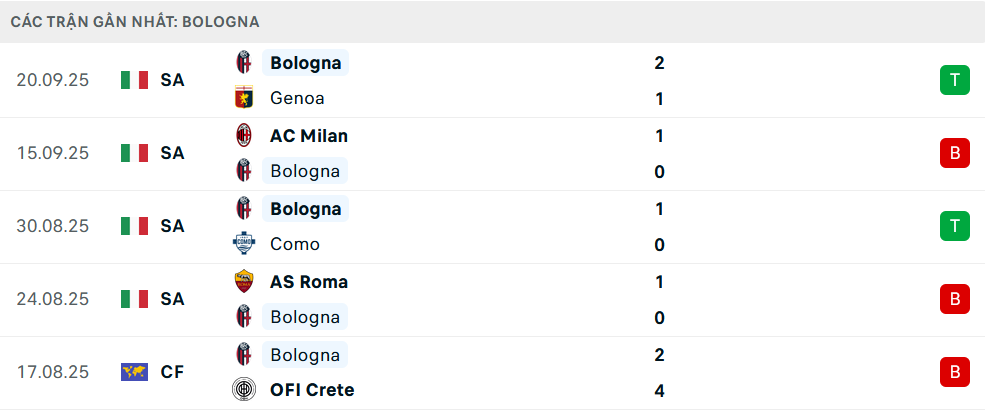Click the 30.08.25 match date

[x=53, y=226]
